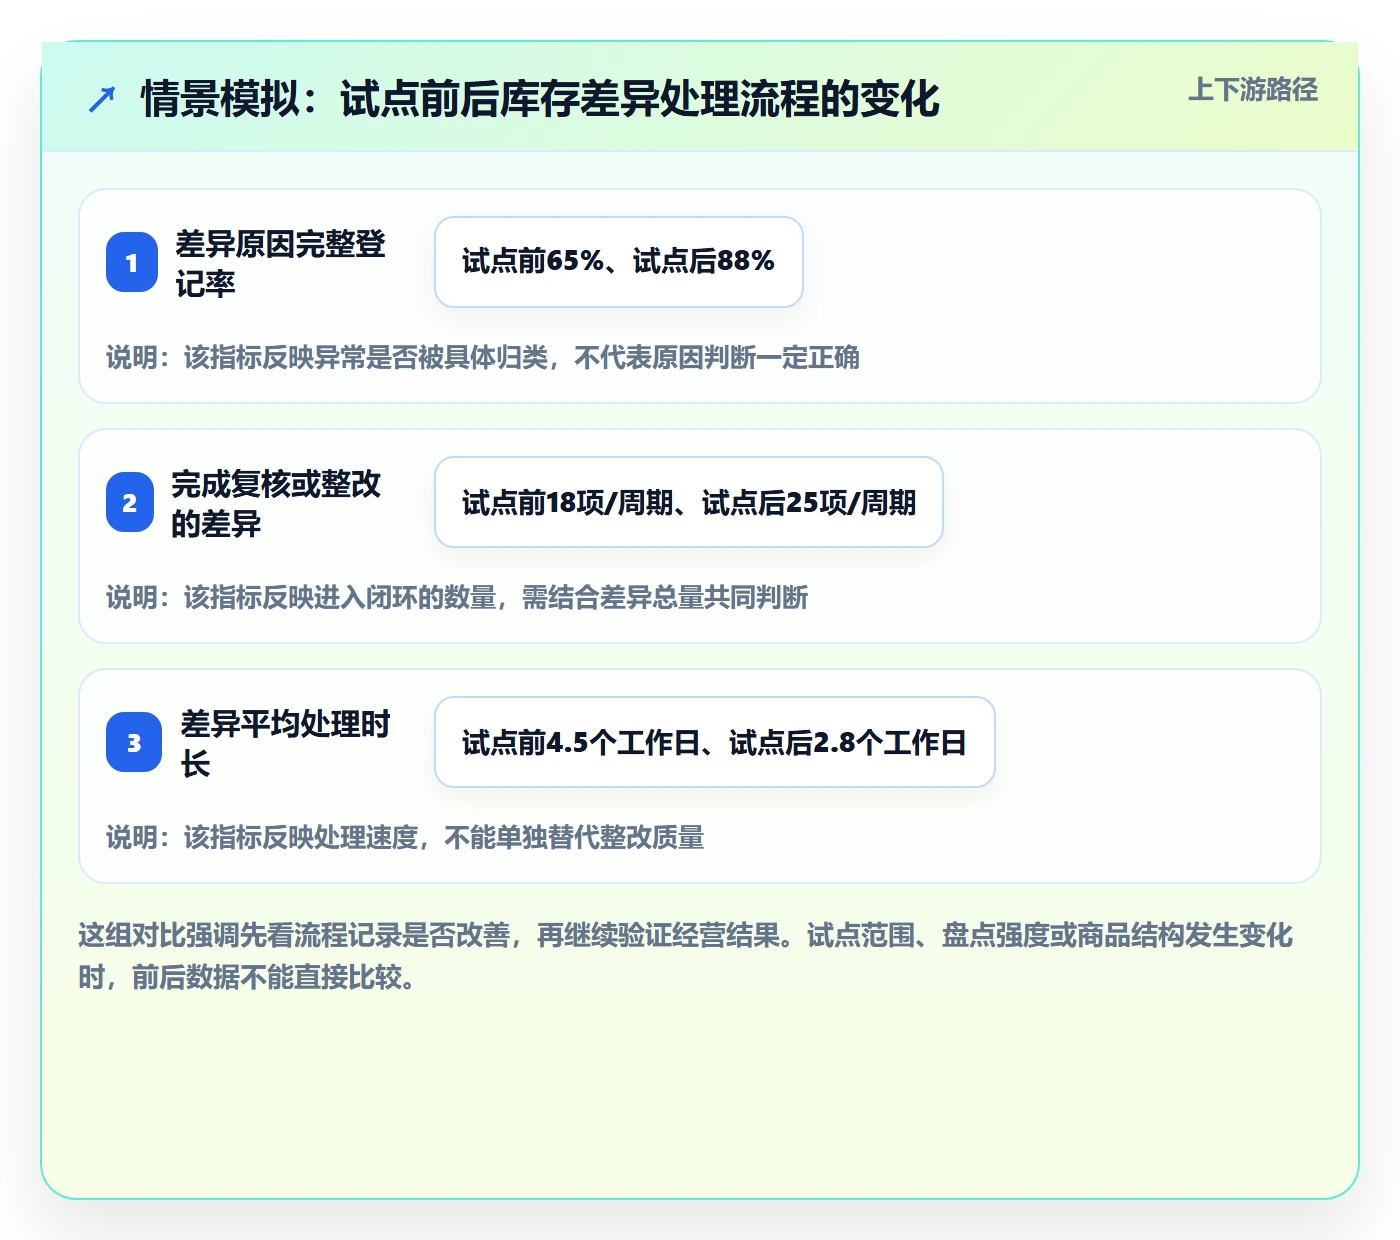Viewport: 1400px width, 1240px height.
Task: Click the note about 进入闭环的数量
Action: coord(457,597)
